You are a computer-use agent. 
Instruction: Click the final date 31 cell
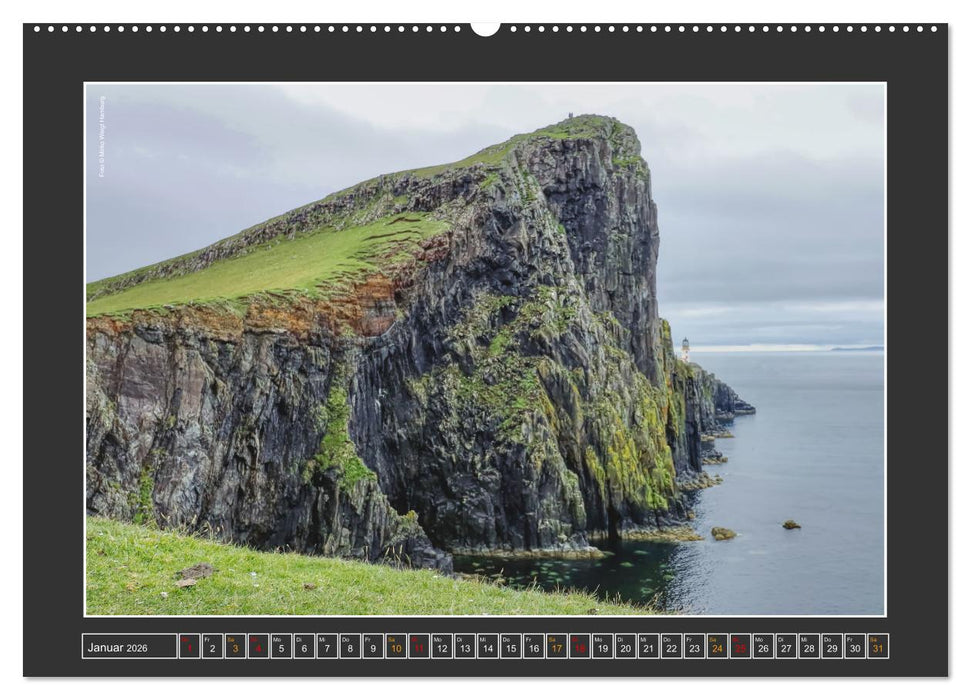879,650
